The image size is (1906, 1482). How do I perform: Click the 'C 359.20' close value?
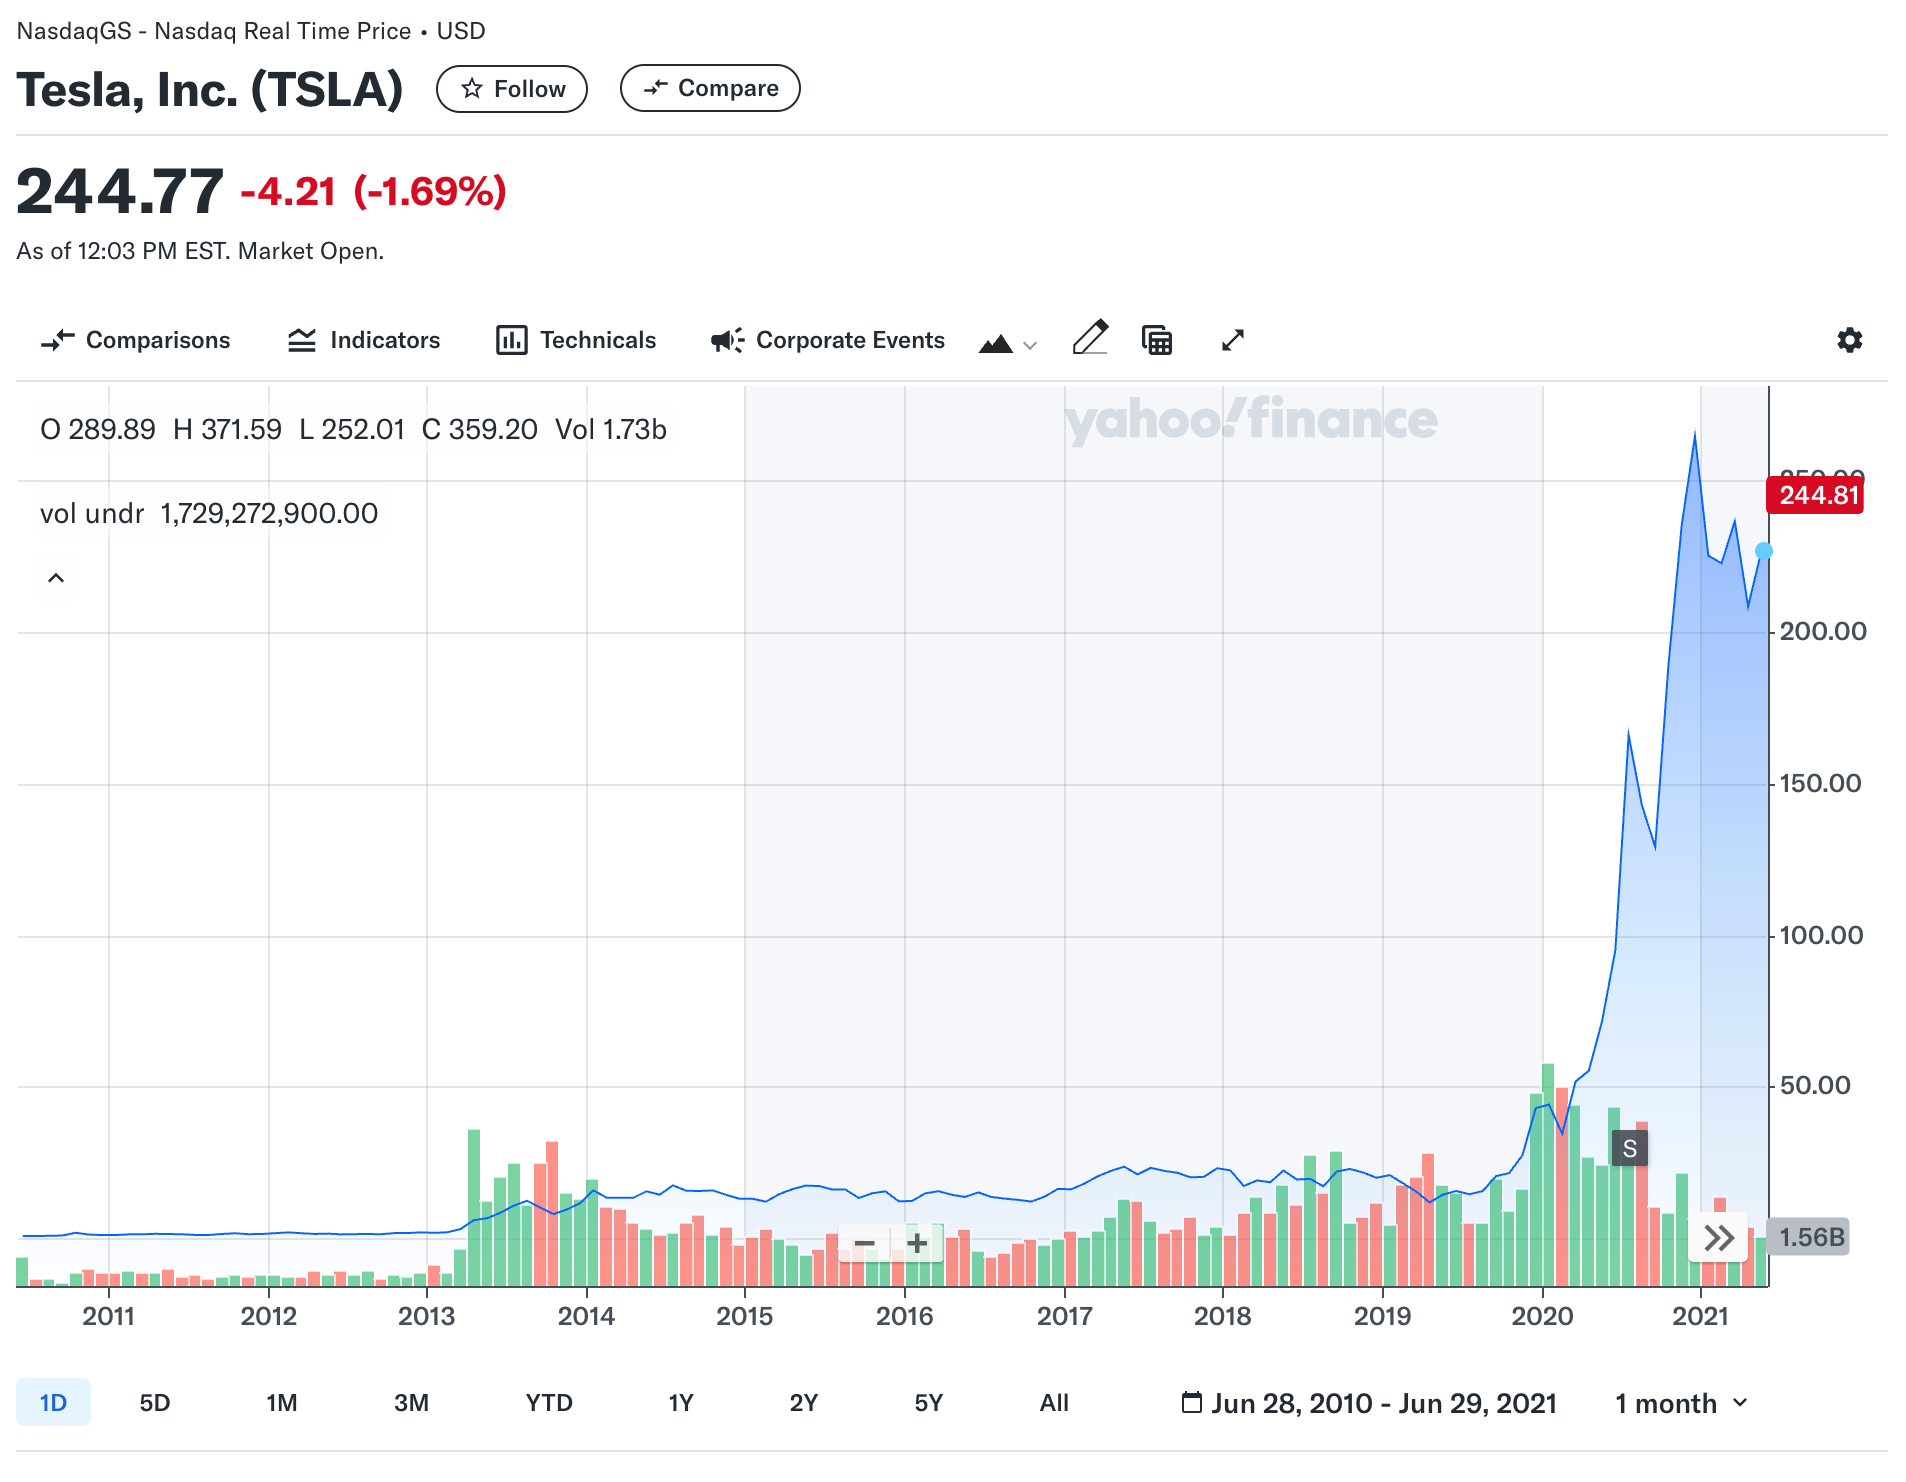[x=480, y=429]
